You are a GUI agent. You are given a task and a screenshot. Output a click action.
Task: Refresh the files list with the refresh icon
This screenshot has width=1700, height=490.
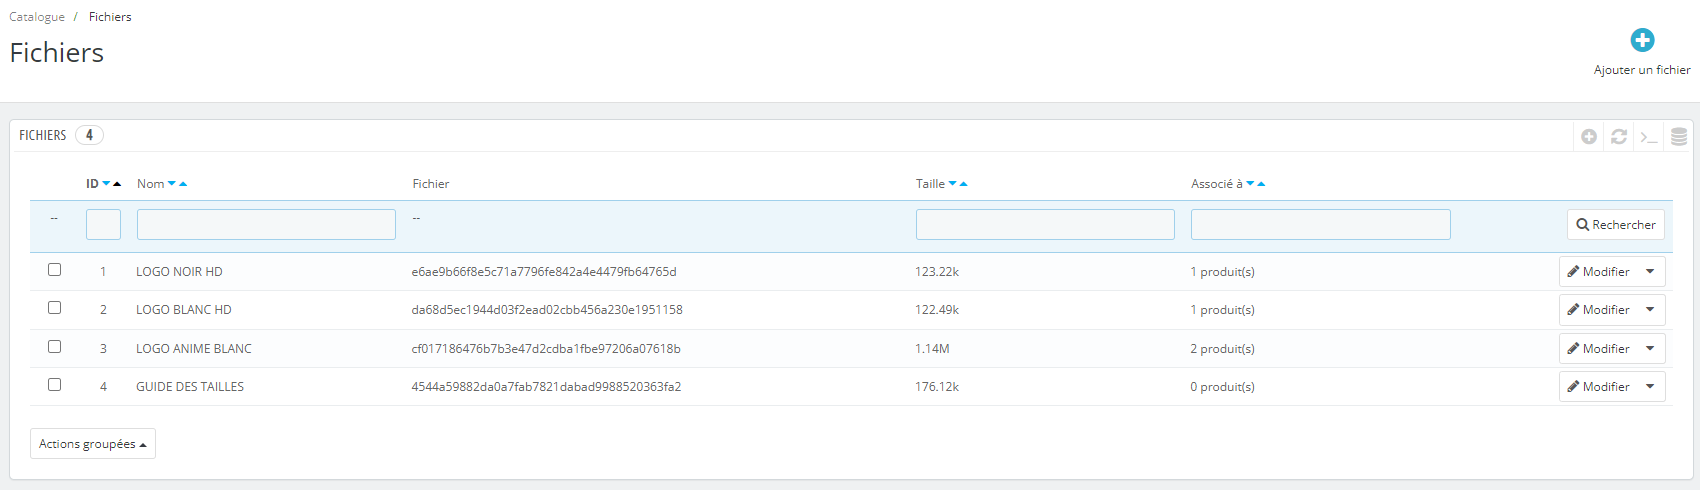(1619, 137)
